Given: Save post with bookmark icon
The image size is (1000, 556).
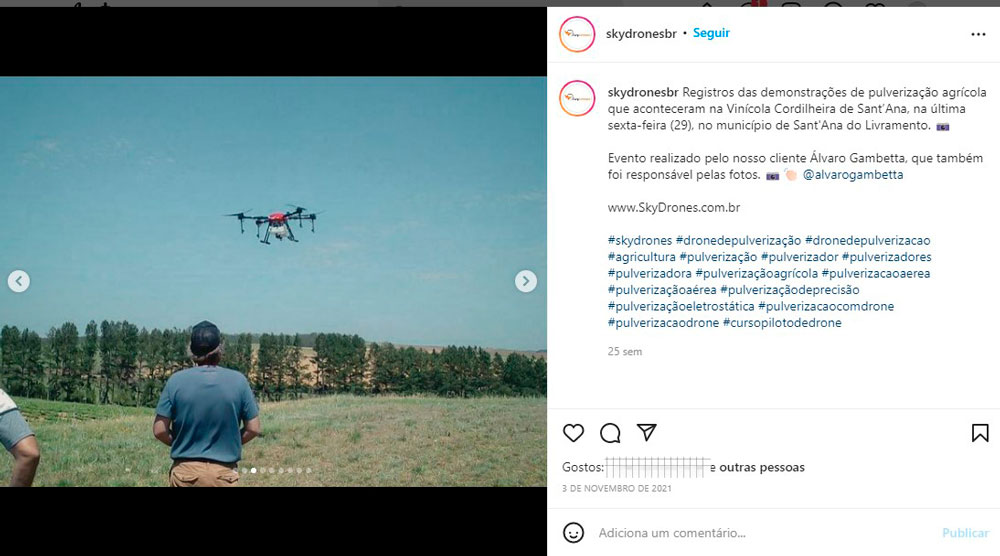Looking at the screenshot, I should (980, 433).
